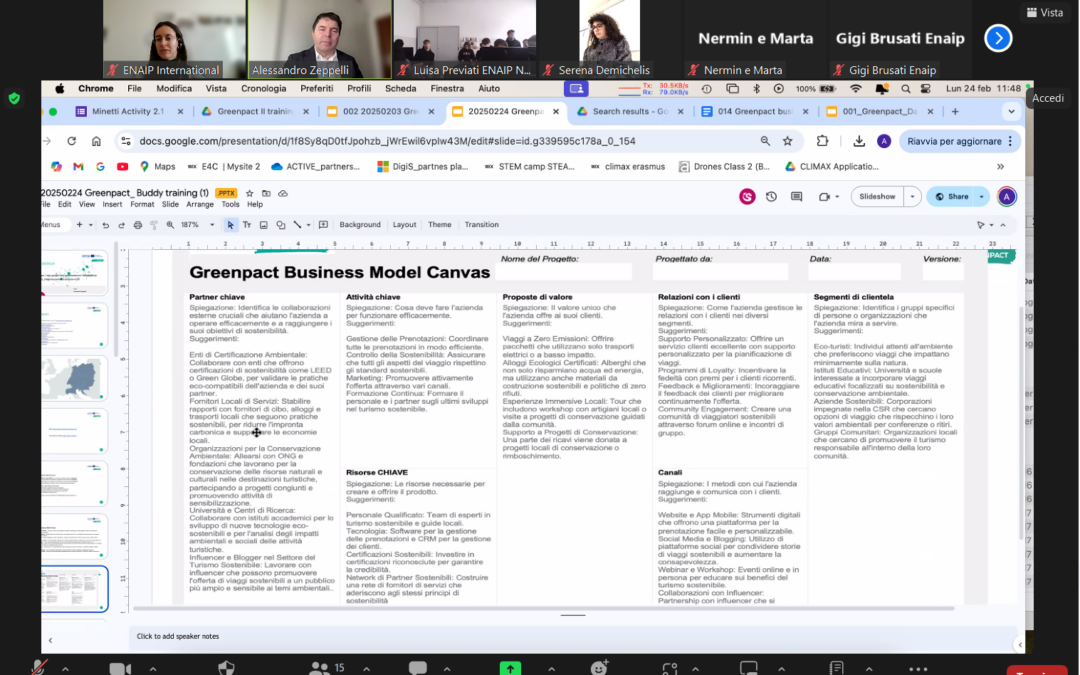Open the Zoom chat bubble

[417, 667]
